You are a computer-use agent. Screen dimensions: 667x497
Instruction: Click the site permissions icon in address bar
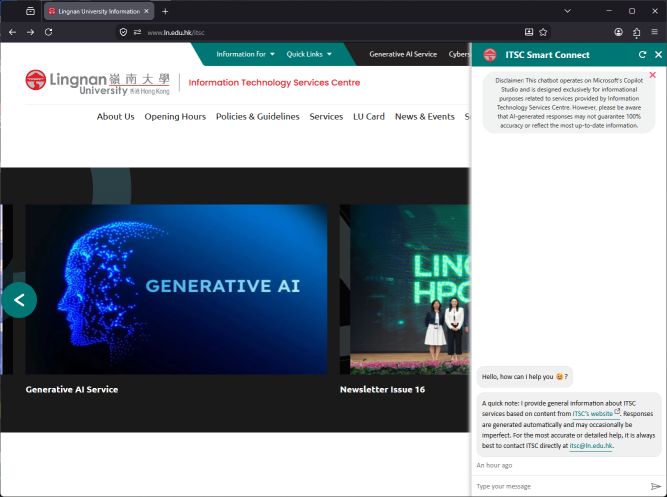point(137,32)
